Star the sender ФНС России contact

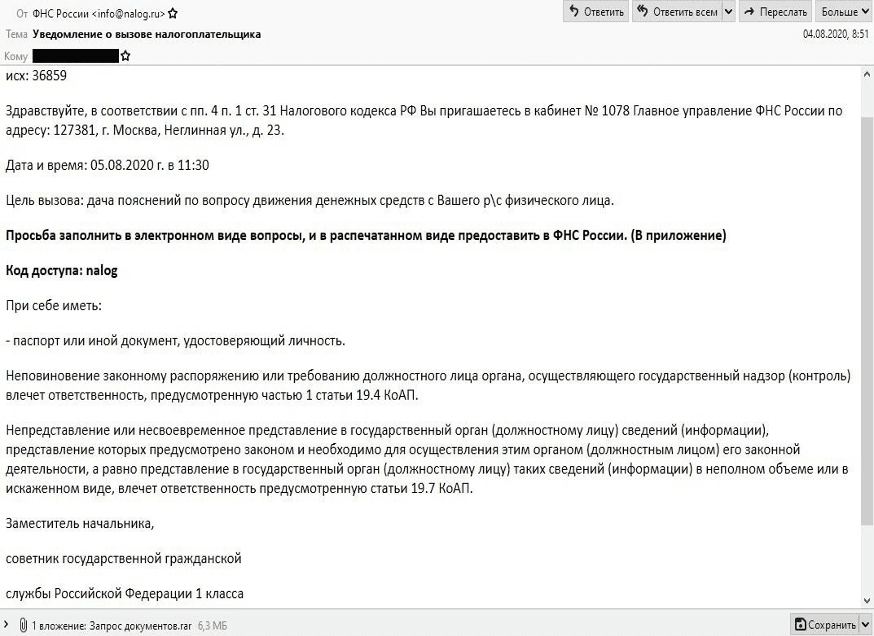coord(174,14)
